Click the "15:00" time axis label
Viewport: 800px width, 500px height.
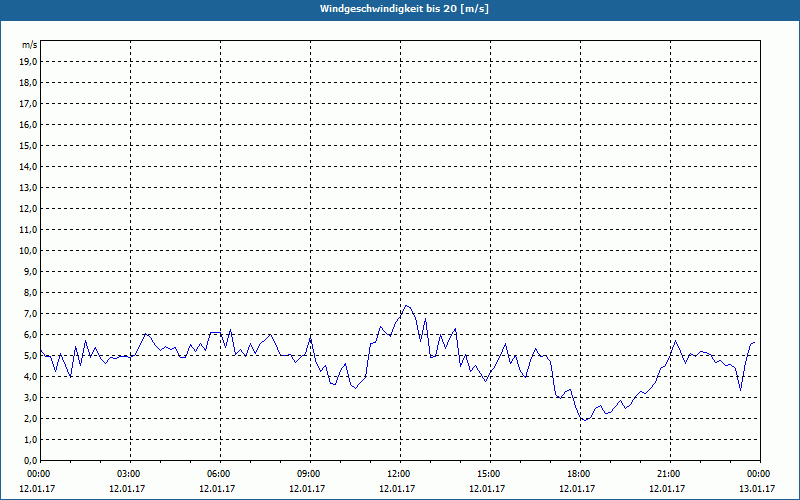[x=489, y=474]
